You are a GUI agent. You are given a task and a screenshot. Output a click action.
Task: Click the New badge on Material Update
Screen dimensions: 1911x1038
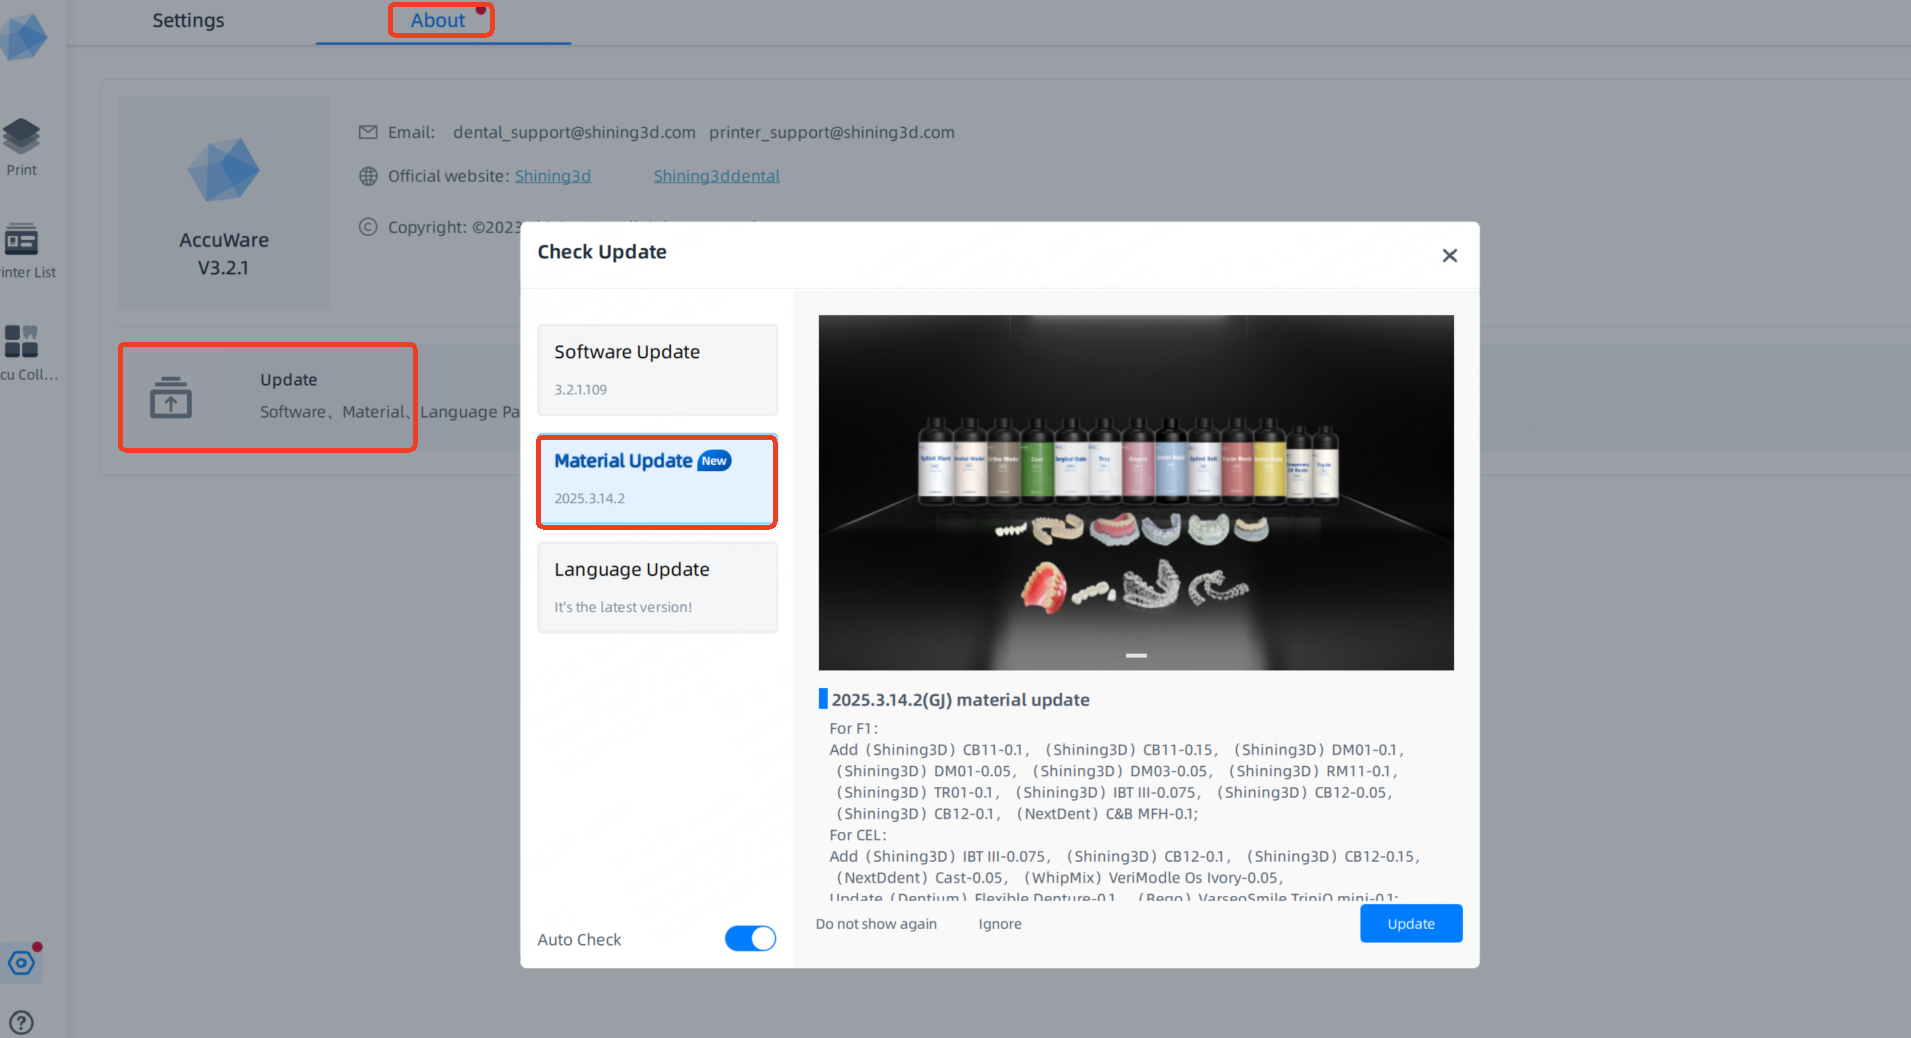[714, 461]
